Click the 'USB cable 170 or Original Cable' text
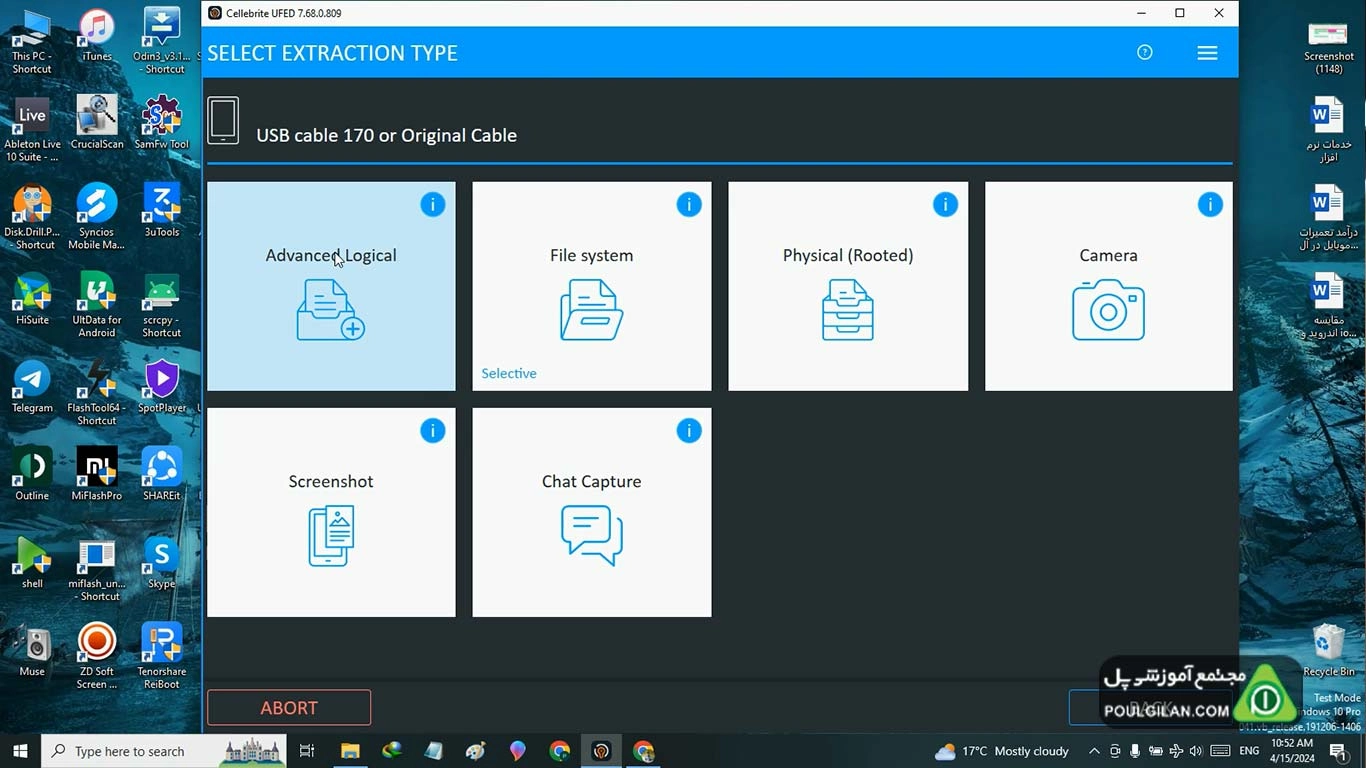Viewport: 1366px width, 768px height. 386,135
